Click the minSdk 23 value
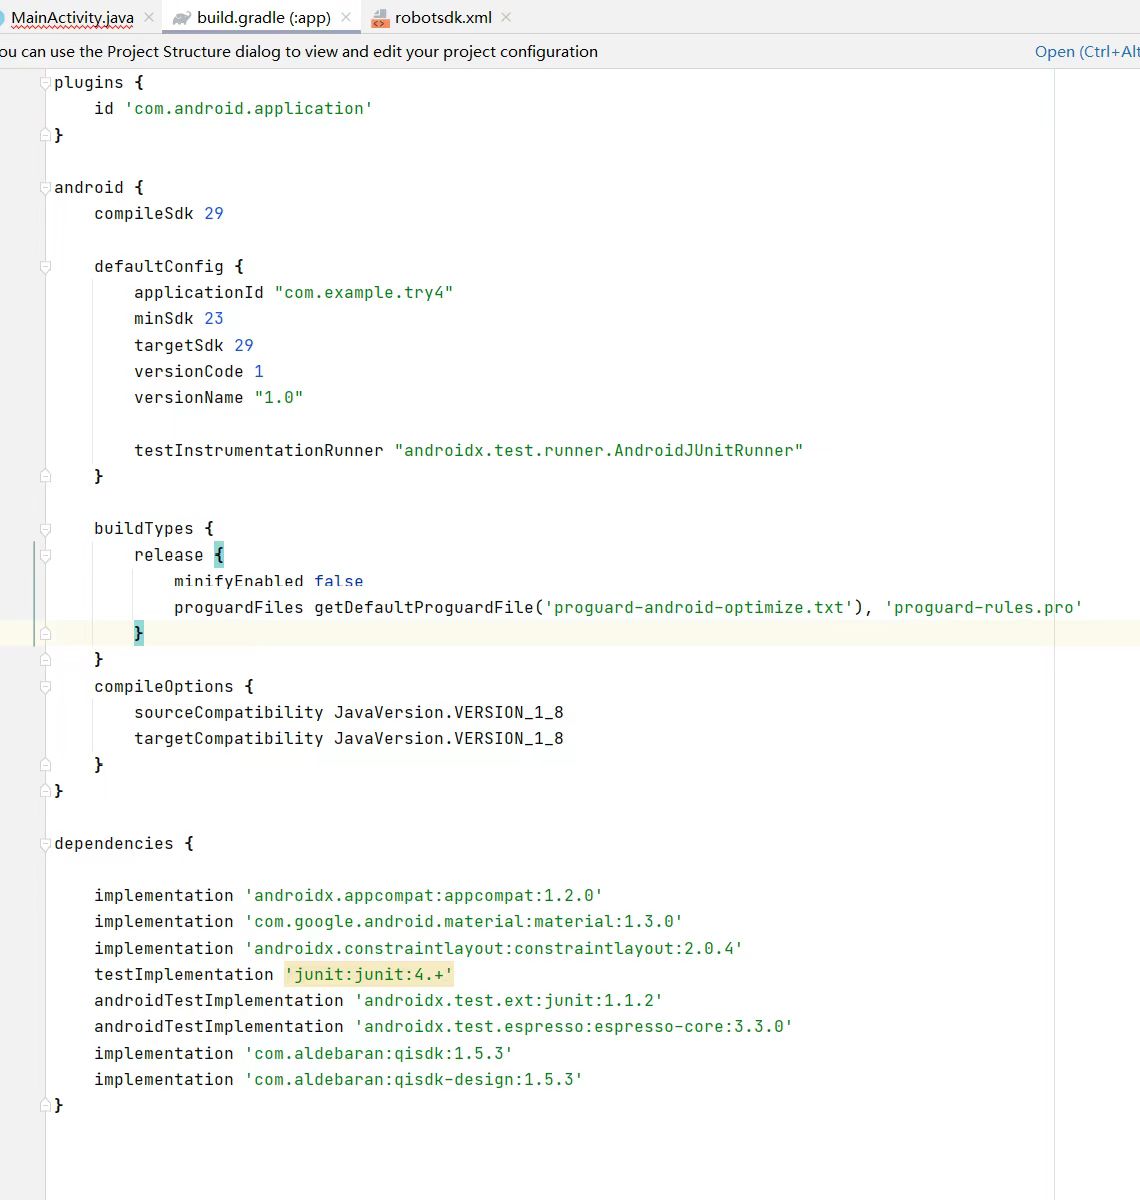 pos(214,319)
